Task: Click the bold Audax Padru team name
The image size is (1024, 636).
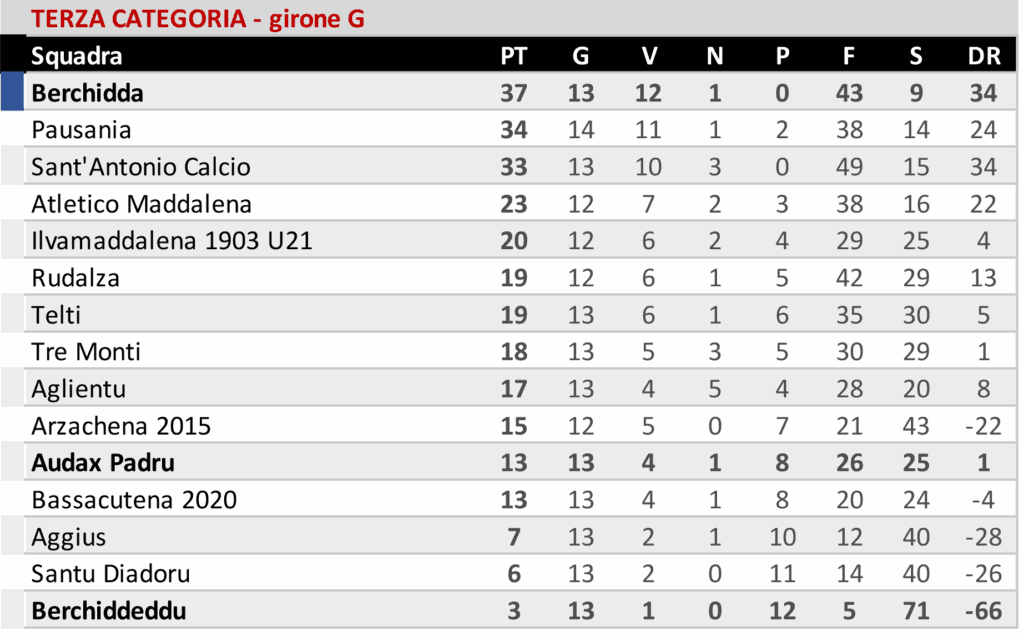Action: point(103,463)
